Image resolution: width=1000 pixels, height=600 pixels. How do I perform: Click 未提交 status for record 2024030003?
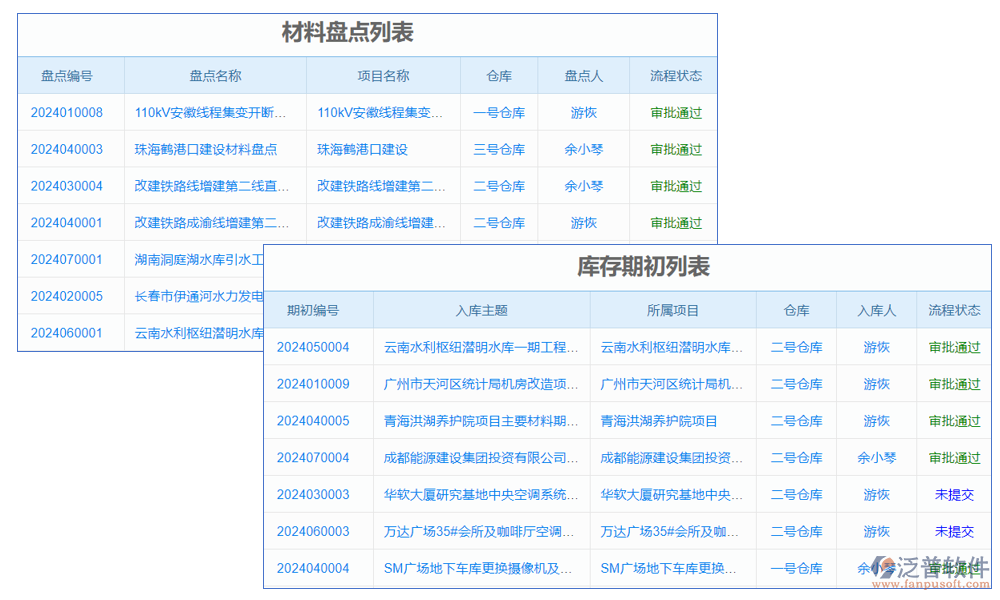pyautogui.click(x=953, y=494)
